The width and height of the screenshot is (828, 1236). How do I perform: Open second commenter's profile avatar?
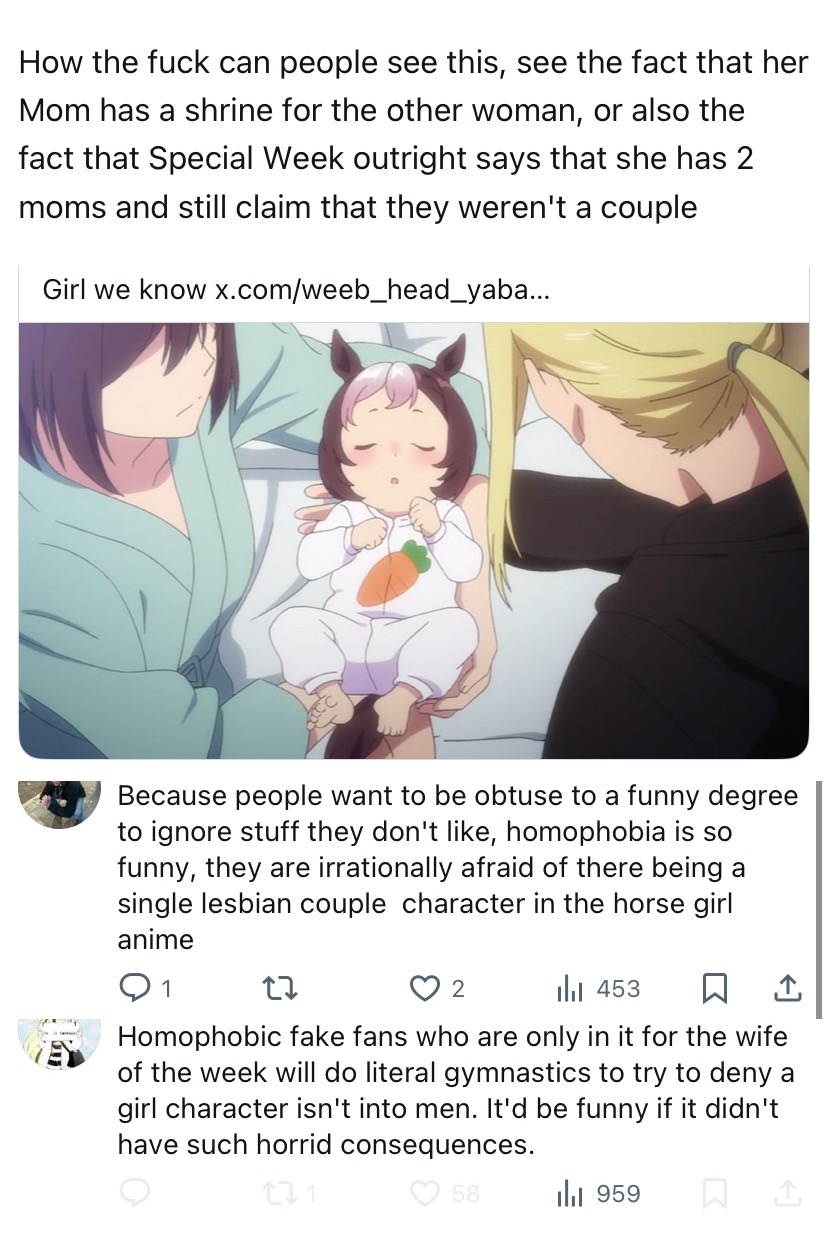point(60,1044)
